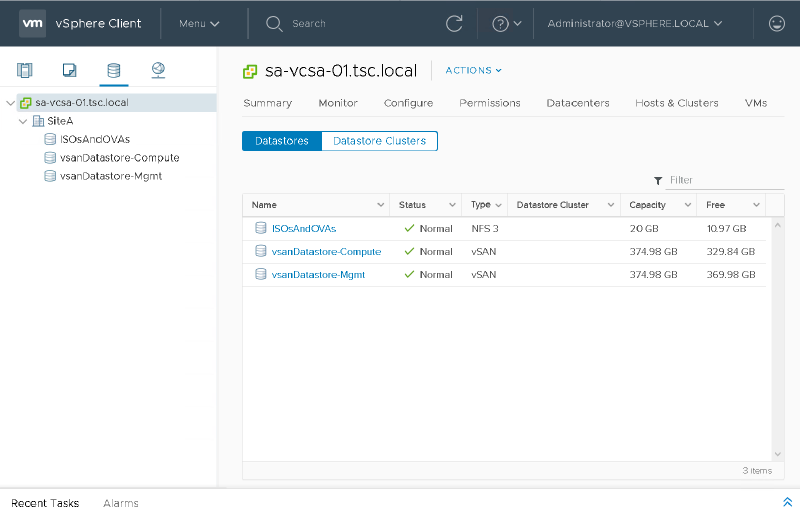This screenshot has height=514, width=800.
Task: Open the Menu dropdown
Action: pos(199,23)
